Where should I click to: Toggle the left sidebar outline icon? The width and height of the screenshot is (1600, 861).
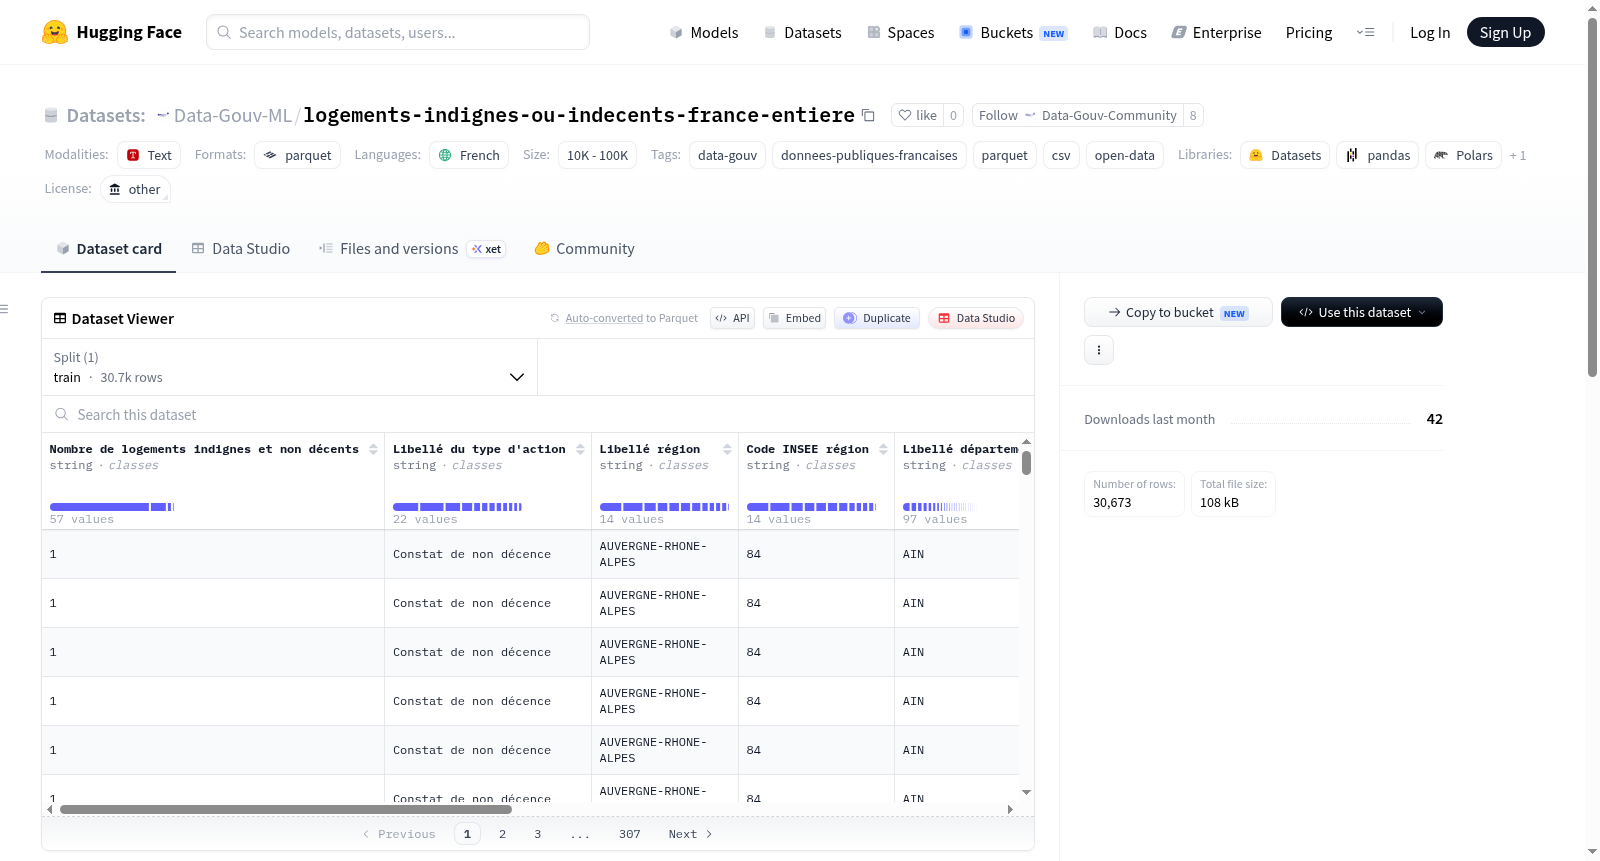[x=5, y=309]
